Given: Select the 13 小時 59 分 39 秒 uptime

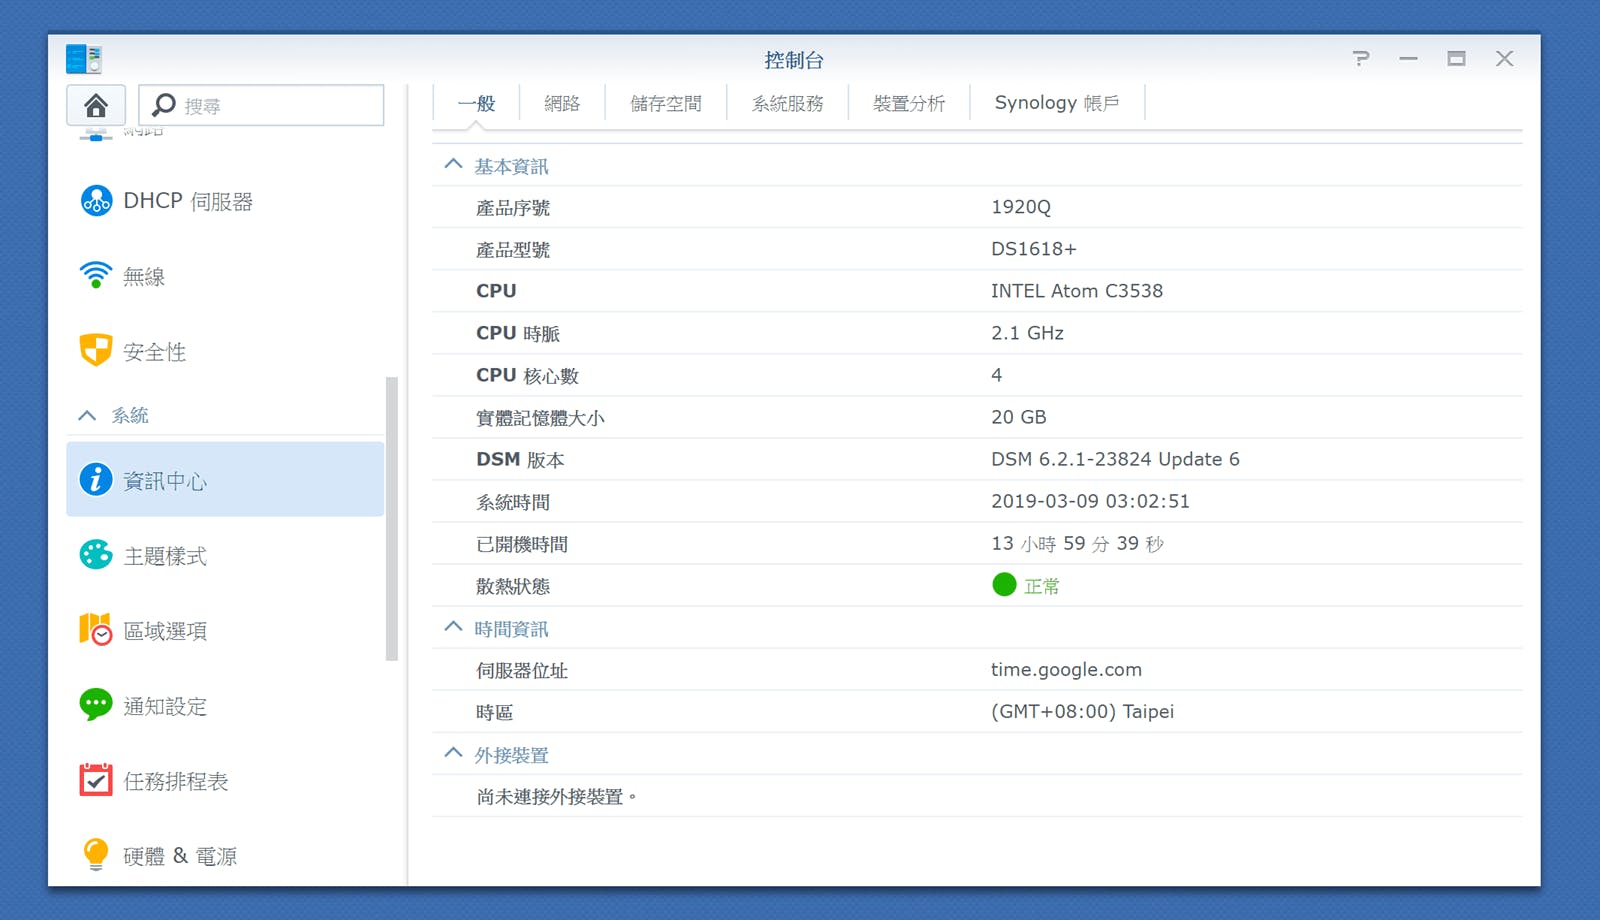Looking at the screenshot, I should (1077, 543).
